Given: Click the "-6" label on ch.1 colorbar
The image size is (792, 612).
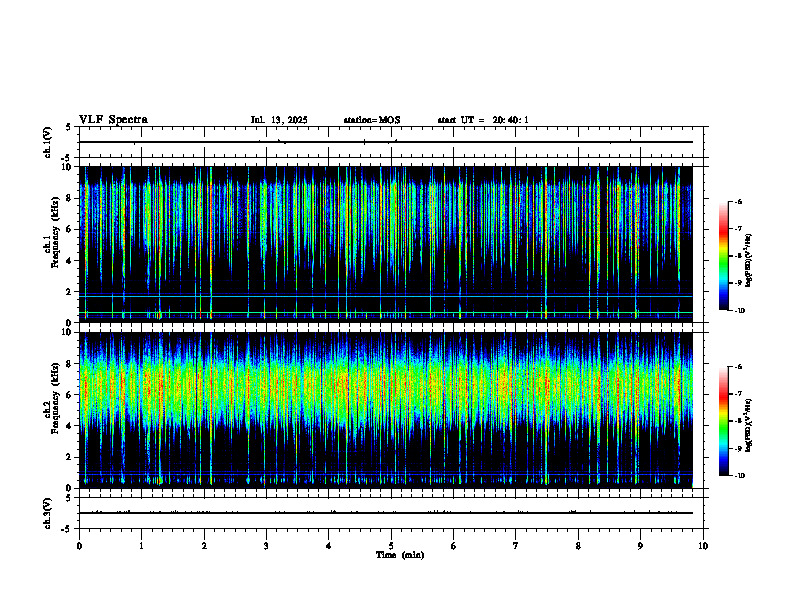Looking at the screenshot, I should click(x=738, y=201).
